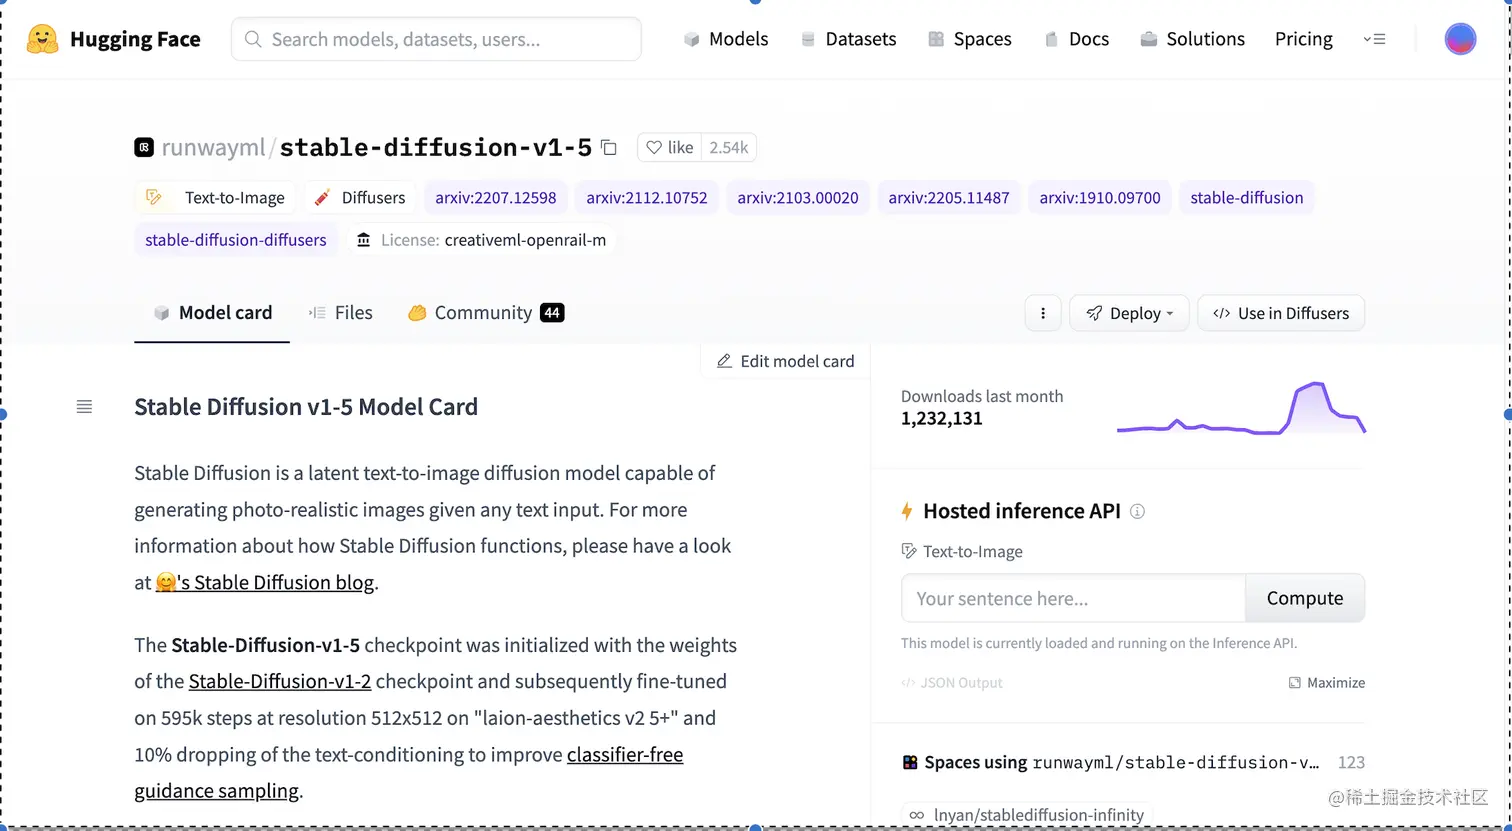Viewport: 1512px width, 831px height.
Task: Maximize the inference widget
Action: [1326, 683]
